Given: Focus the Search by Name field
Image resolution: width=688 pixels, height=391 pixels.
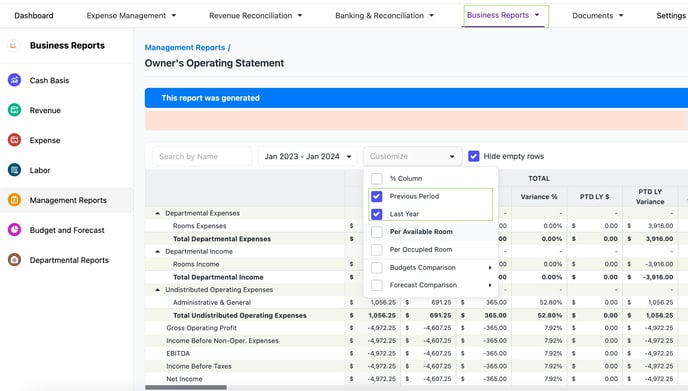Looking at the screenshot, I should [202, 156].
